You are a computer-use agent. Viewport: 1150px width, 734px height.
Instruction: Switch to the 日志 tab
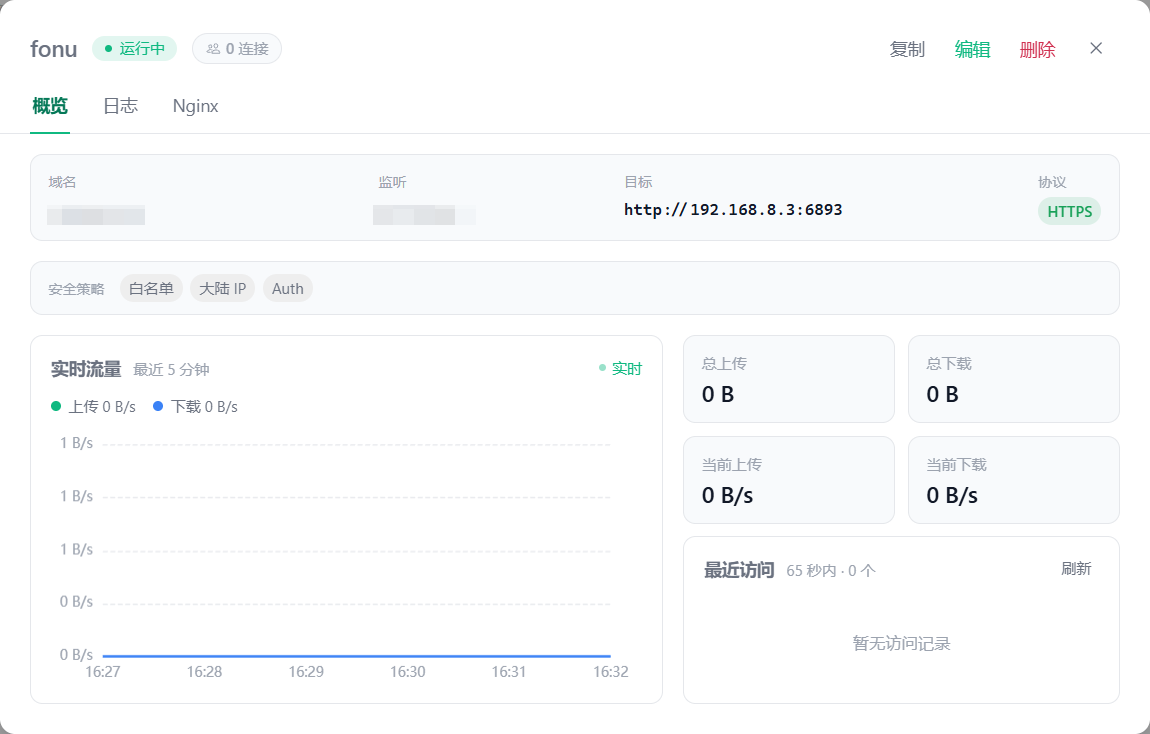click(120, 106)
